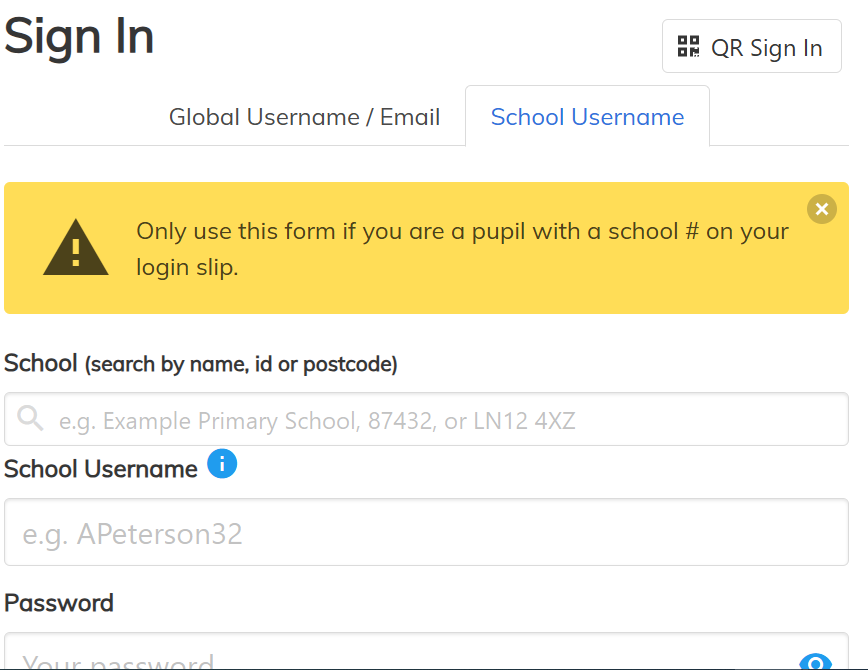The image size is (868, 670).
Task: Switch to Global Username / Email tab
Action: tap(304, 117)
